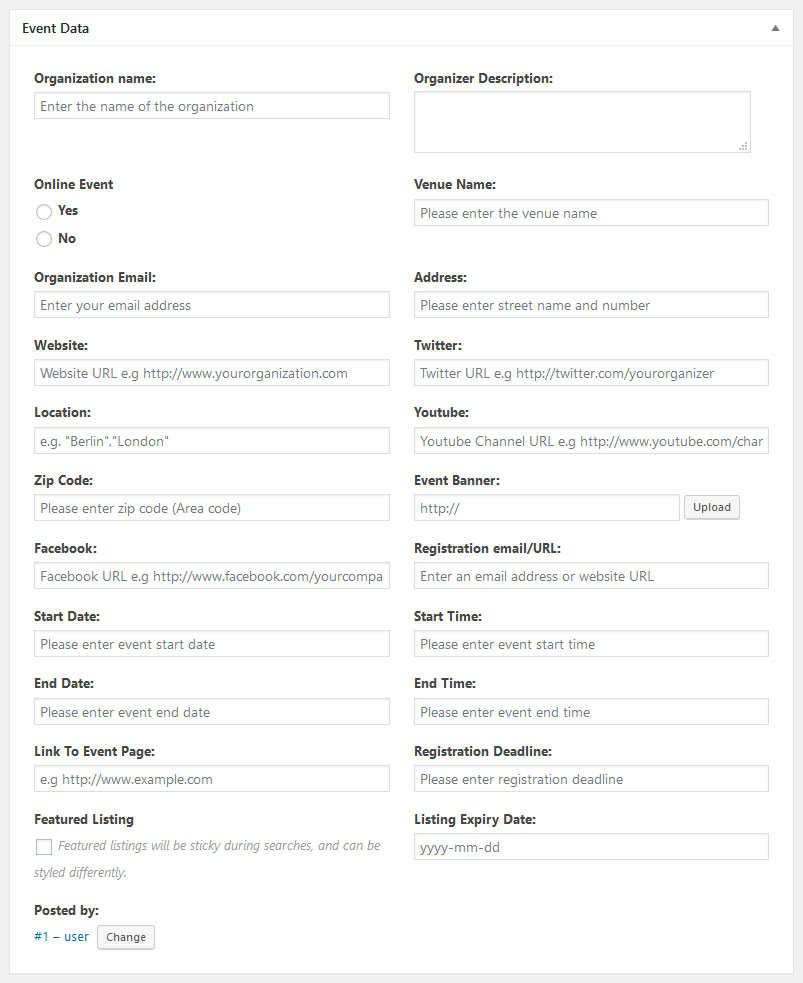This screenshot has width=803, height=983.
Task: Focus the Organizer Description text area
Action: pyautogui.click(x=582, y=122)
